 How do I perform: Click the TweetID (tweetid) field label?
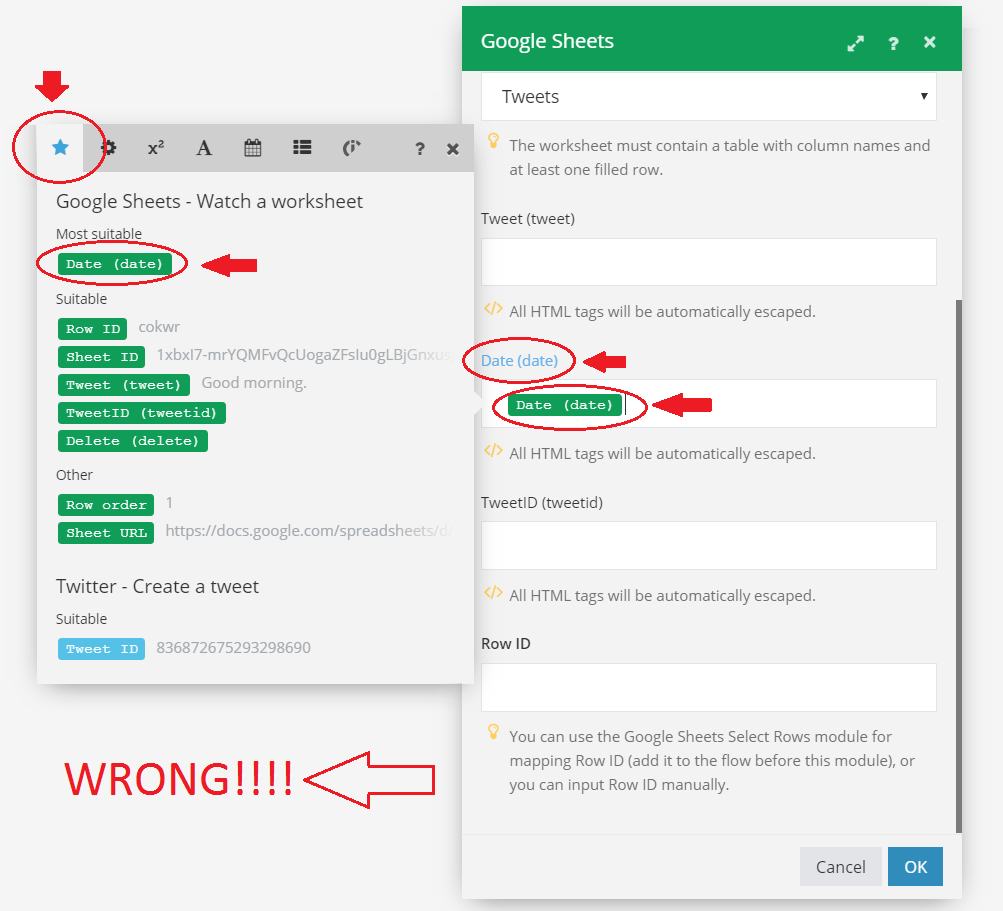tap(542, 503)
